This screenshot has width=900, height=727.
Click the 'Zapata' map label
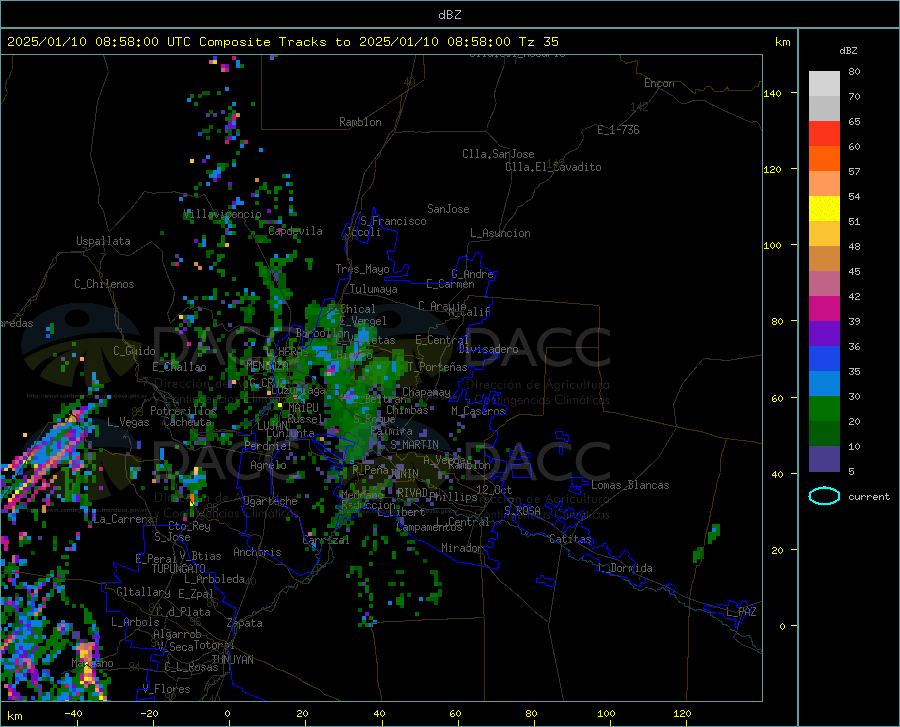click(245, 623)
